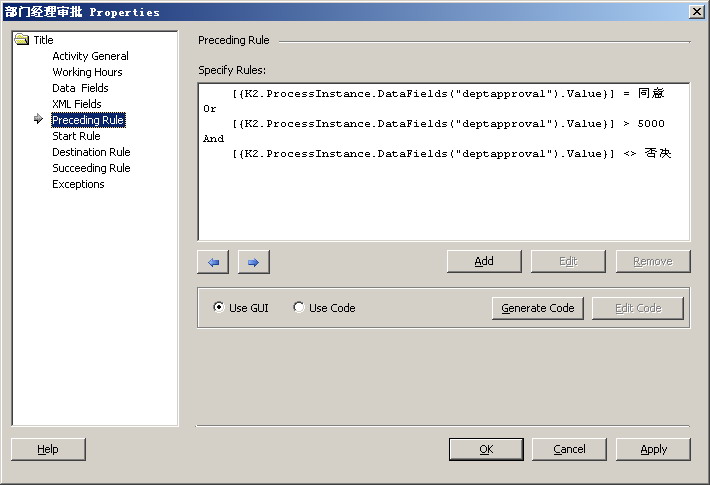The height and width of the screenshot is (485, 710).
Task: Click the Or operator in rules list
Action: coord(210,109)
